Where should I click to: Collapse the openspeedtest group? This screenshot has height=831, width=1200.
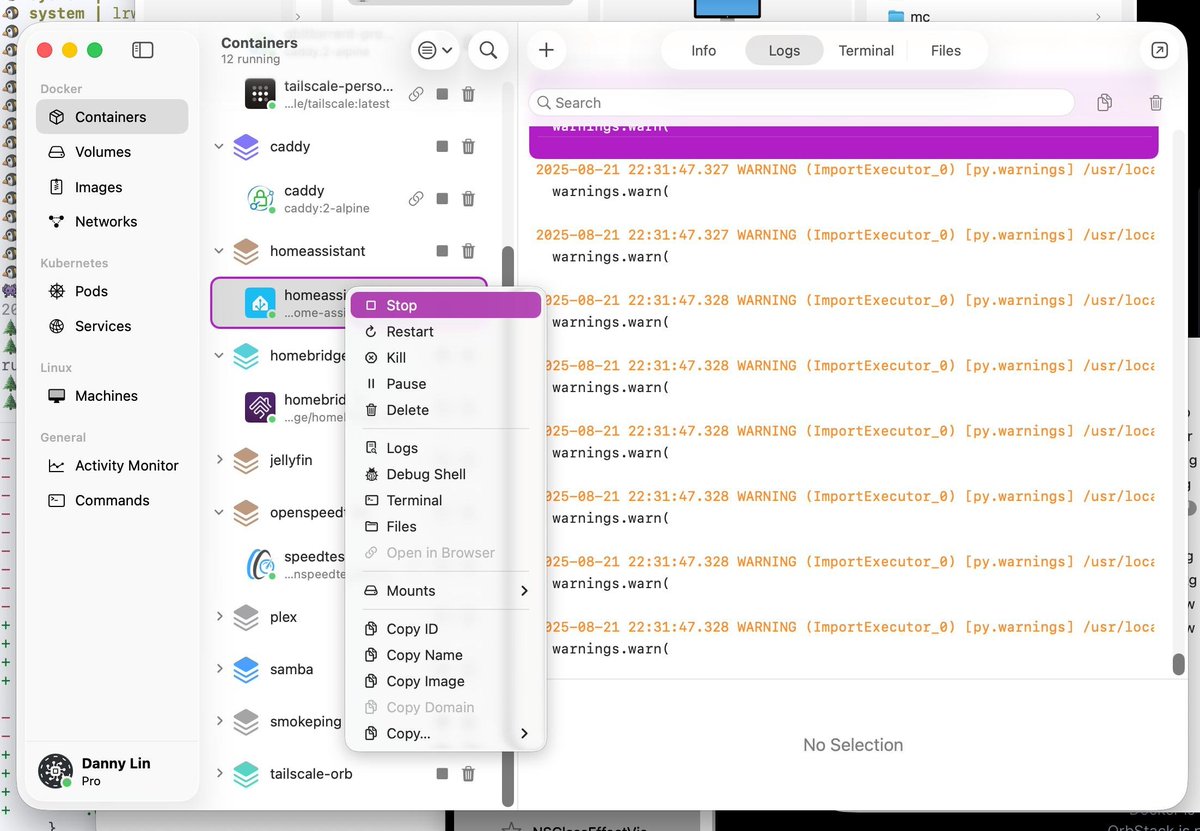click(x=219, y=512)
